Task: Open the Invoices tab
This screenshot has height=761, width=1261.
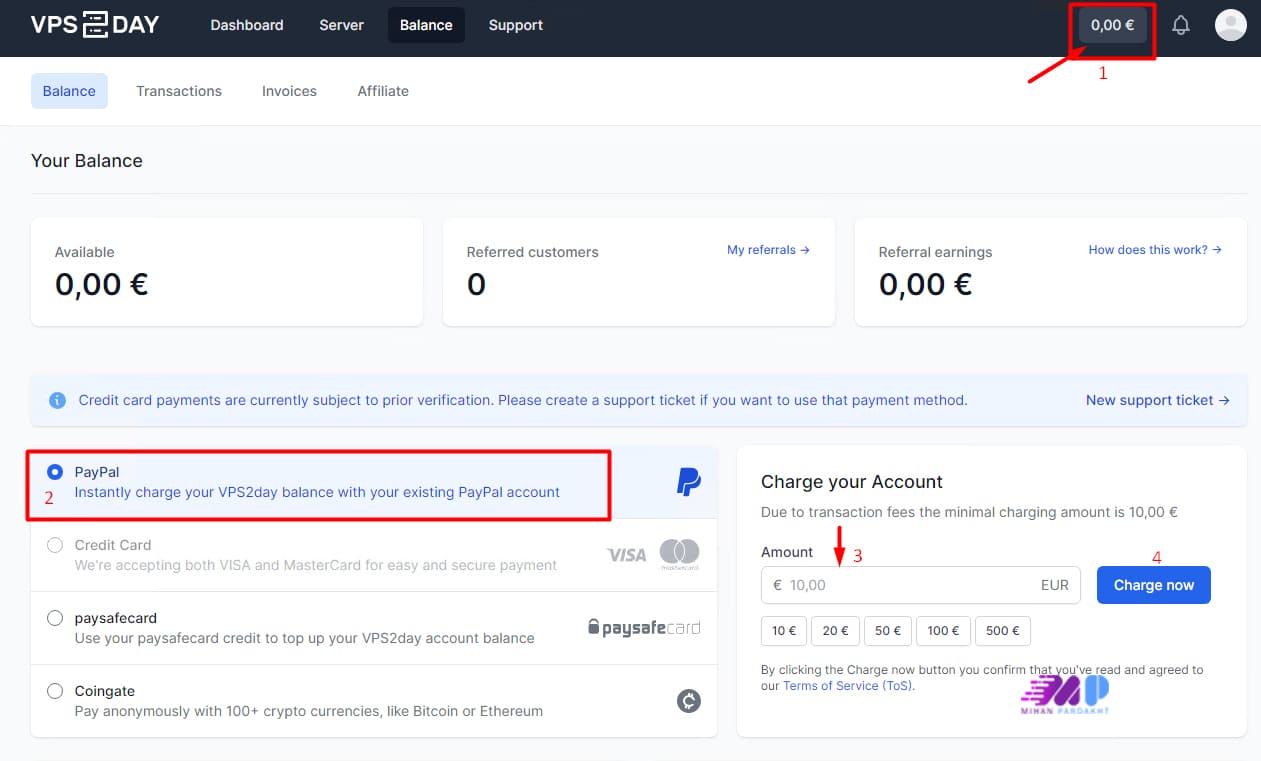Action: pyautogui.click(x=289, y=91)
